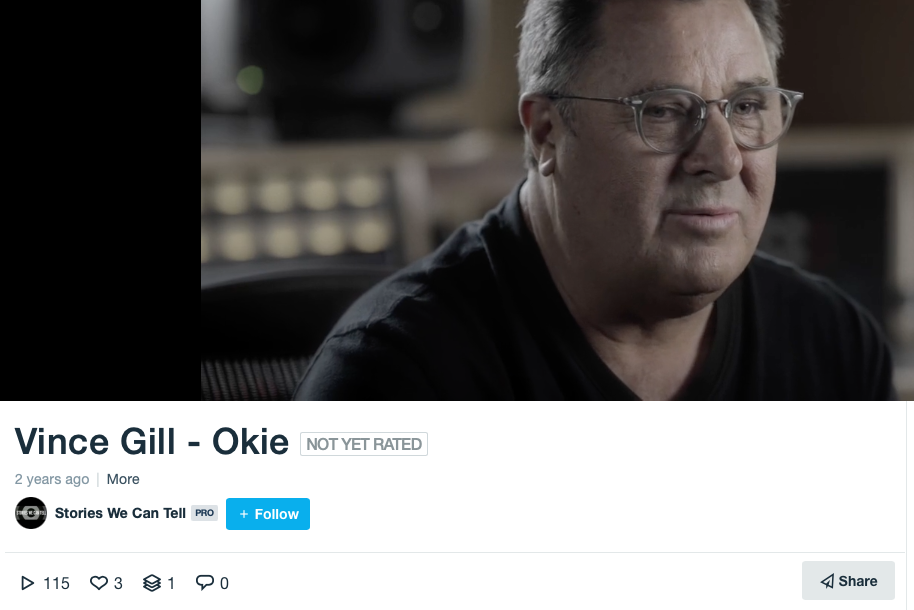Click the play count triangle icon
This screenshot has height=610, width=914.
click(27, 583)
